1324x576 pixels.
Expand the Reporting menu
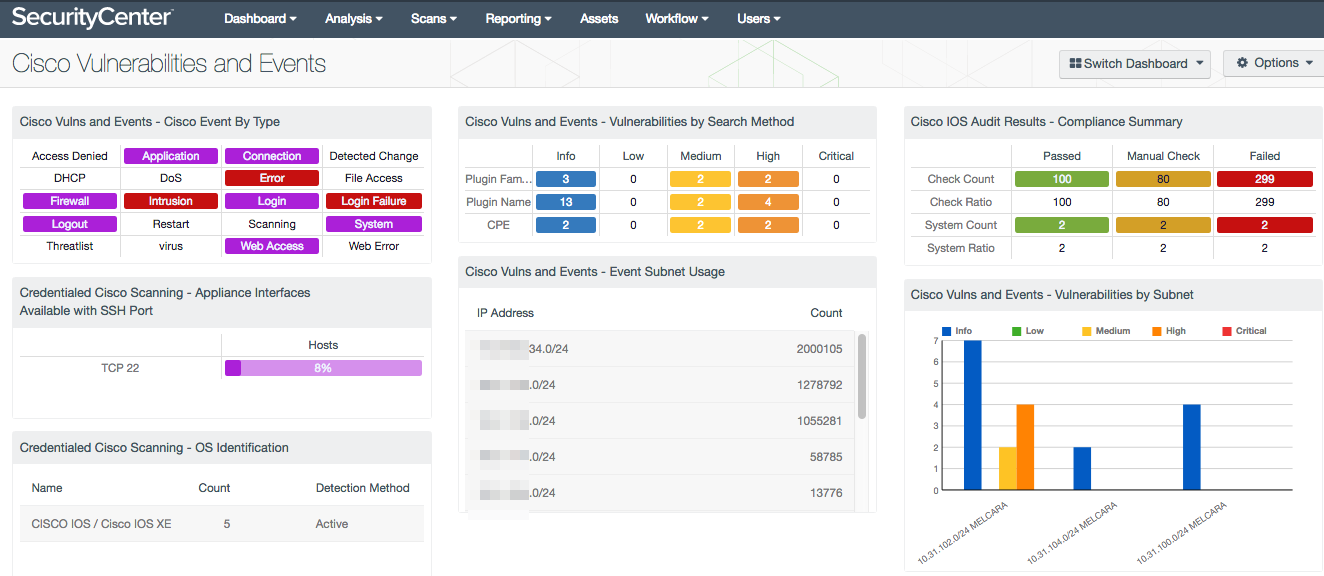click(519, 18)
